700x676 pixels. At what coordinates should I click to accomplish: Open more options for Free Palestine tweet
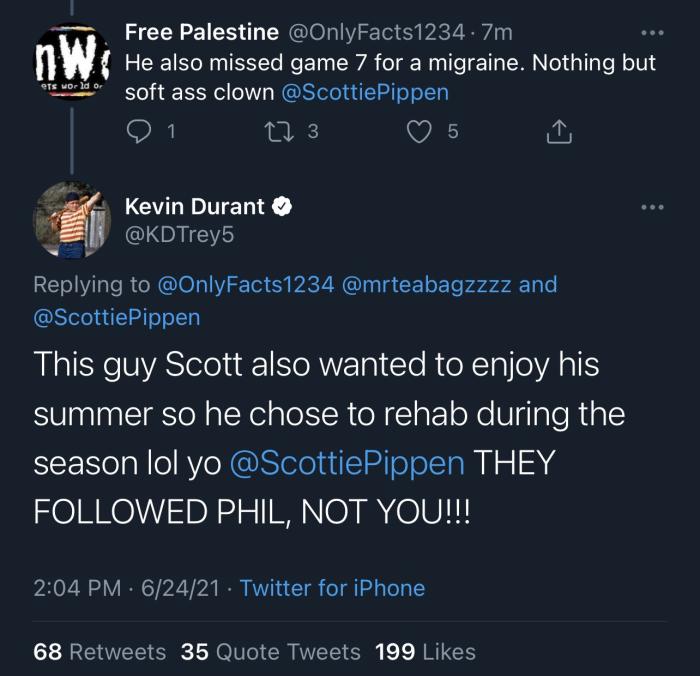point(652,33)
